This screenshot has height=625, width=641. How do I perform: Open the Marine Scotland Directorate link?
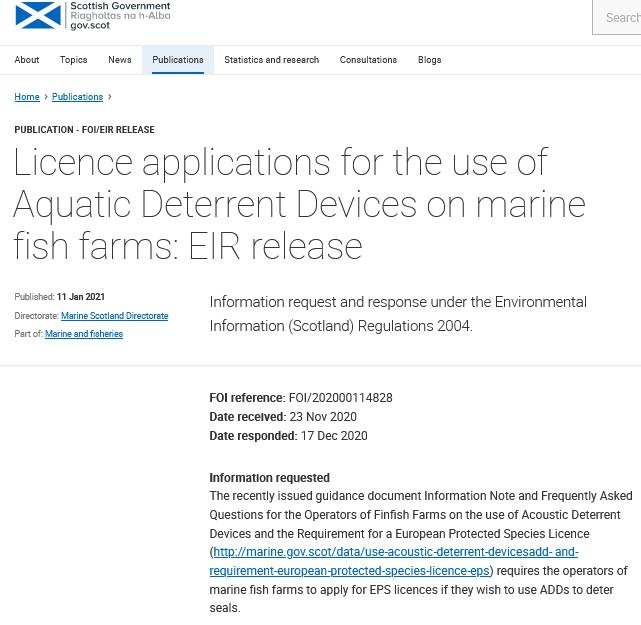click(x=114, y=316)
